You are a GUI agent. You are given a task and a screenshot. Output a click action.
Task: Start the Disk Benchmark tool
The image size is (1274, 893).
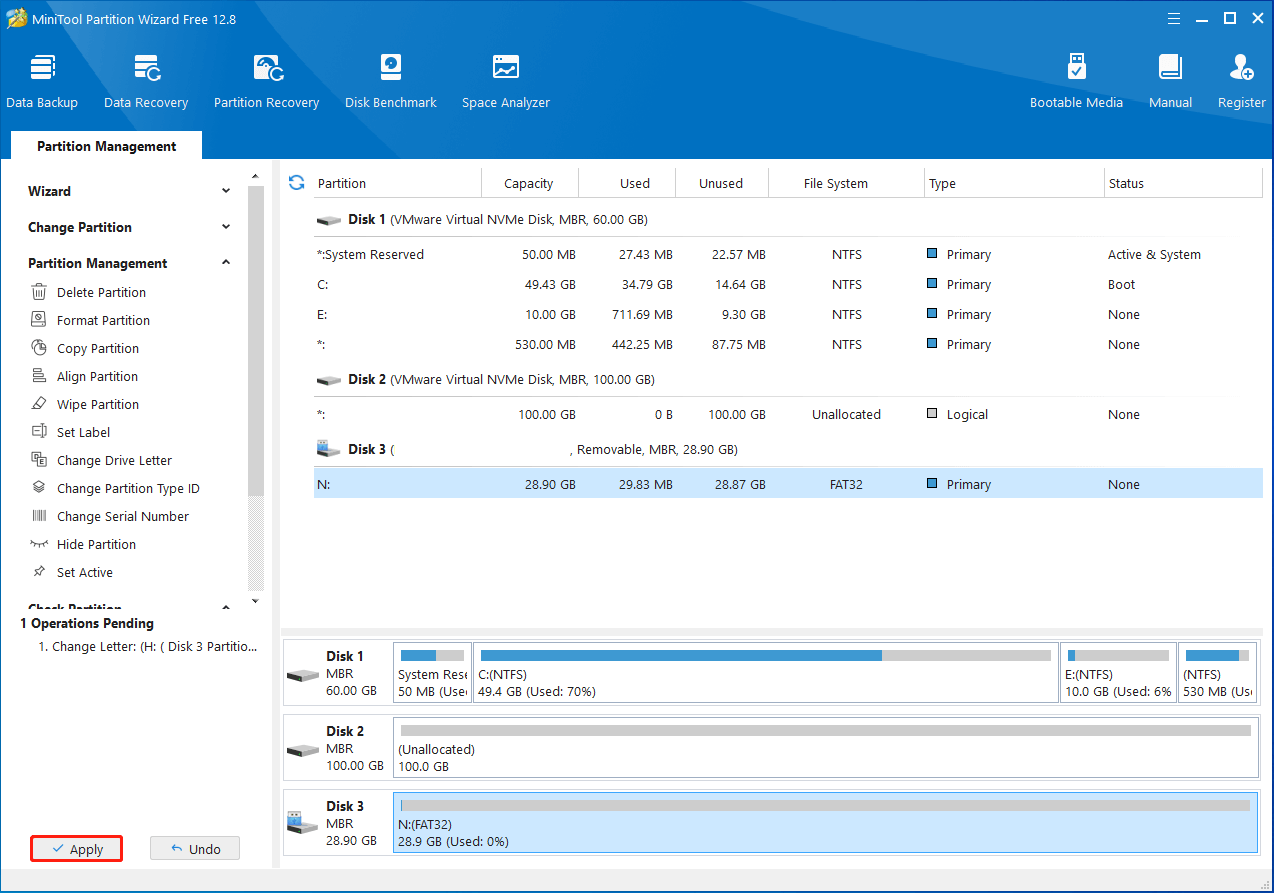click(x=390, y=81)
